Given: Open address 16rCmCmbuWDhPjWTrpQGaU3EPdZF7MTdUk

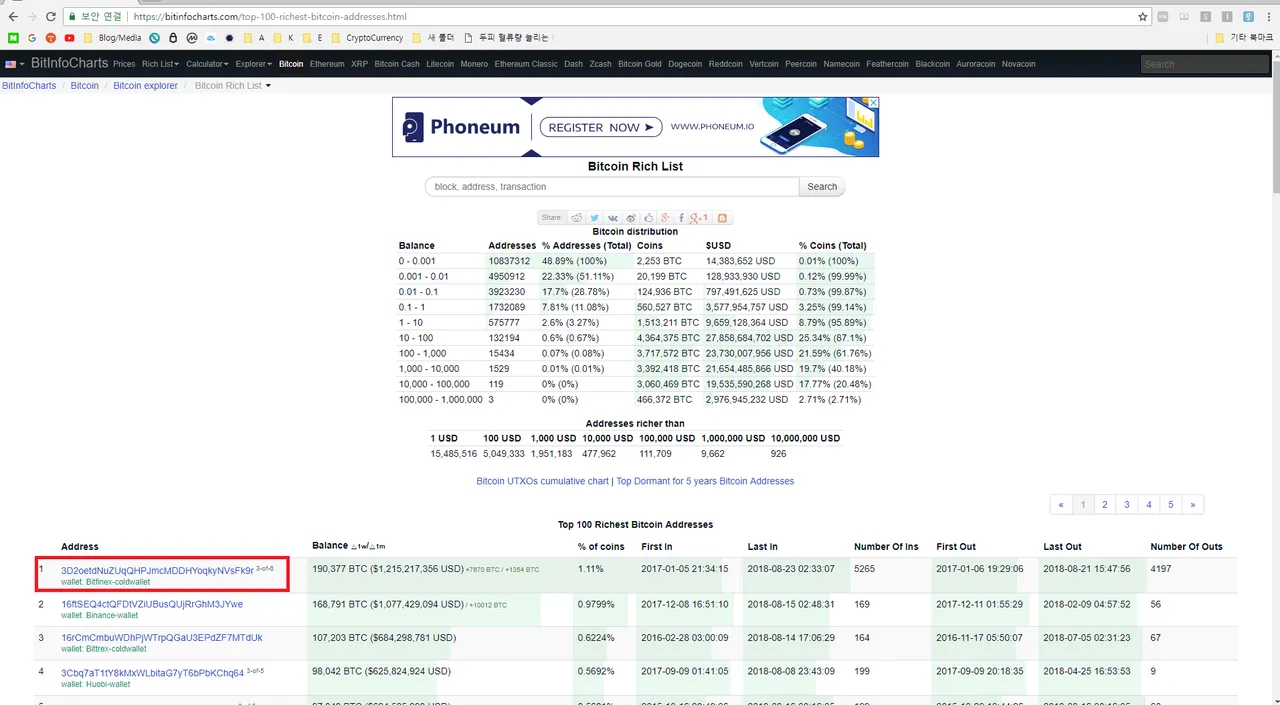Looking at the screenshot, I should [x=162, y=637].
